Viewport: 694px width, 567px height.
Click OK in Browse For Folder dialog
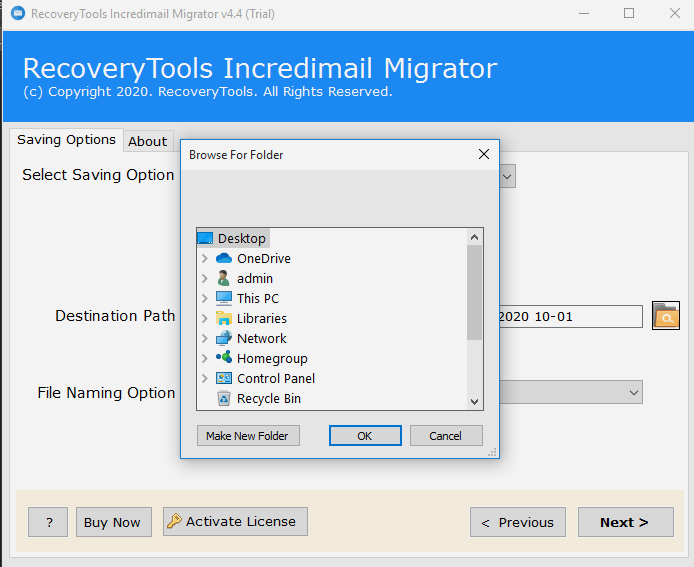365,436
